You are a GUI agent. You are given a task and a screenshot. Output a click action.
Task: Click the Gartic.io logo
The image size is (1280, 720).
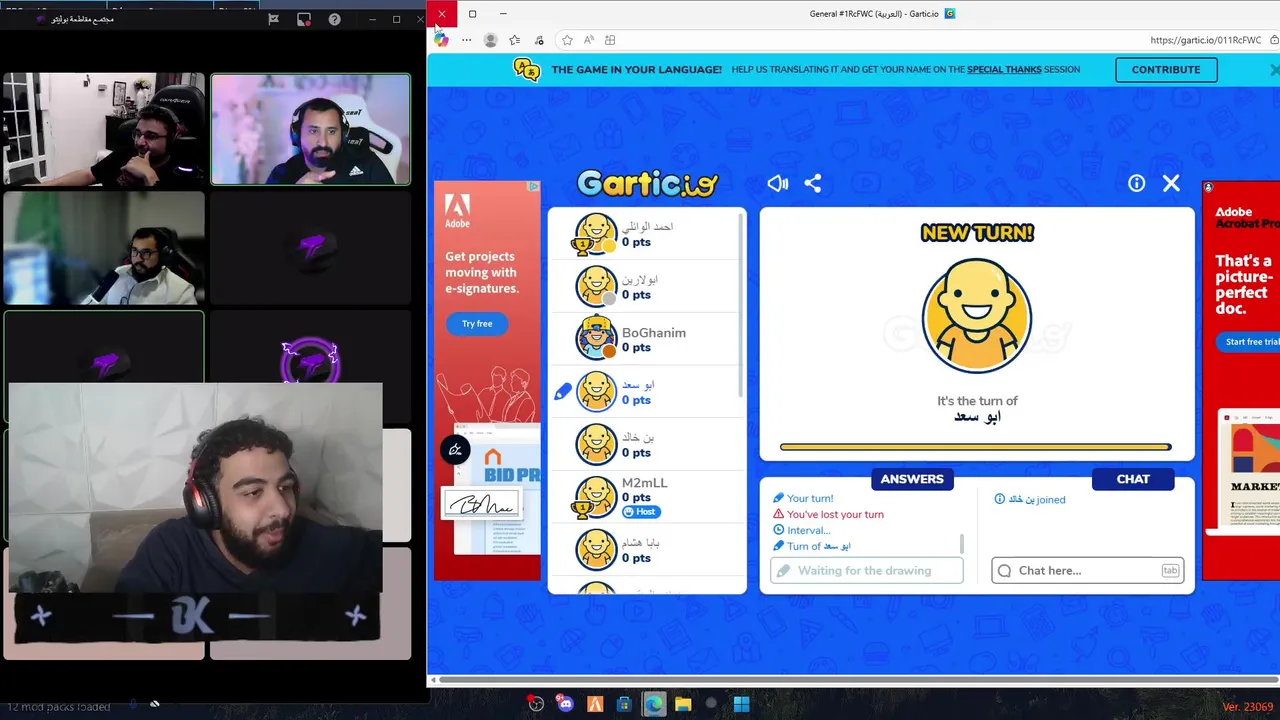pos(647,184)
